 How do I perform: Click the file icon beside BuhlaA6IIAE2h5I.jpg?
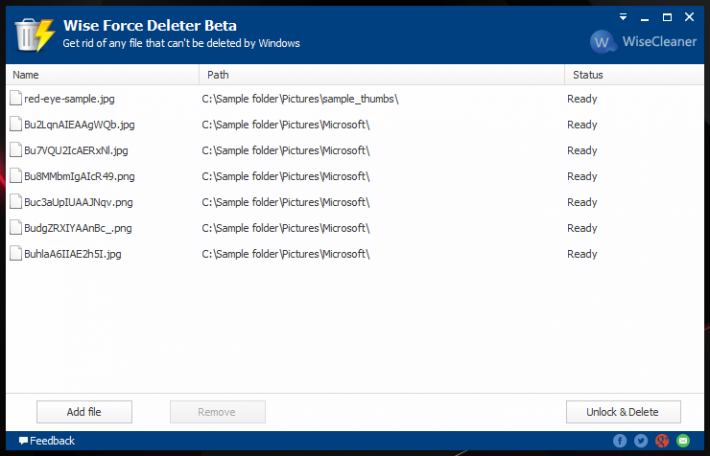16,253
